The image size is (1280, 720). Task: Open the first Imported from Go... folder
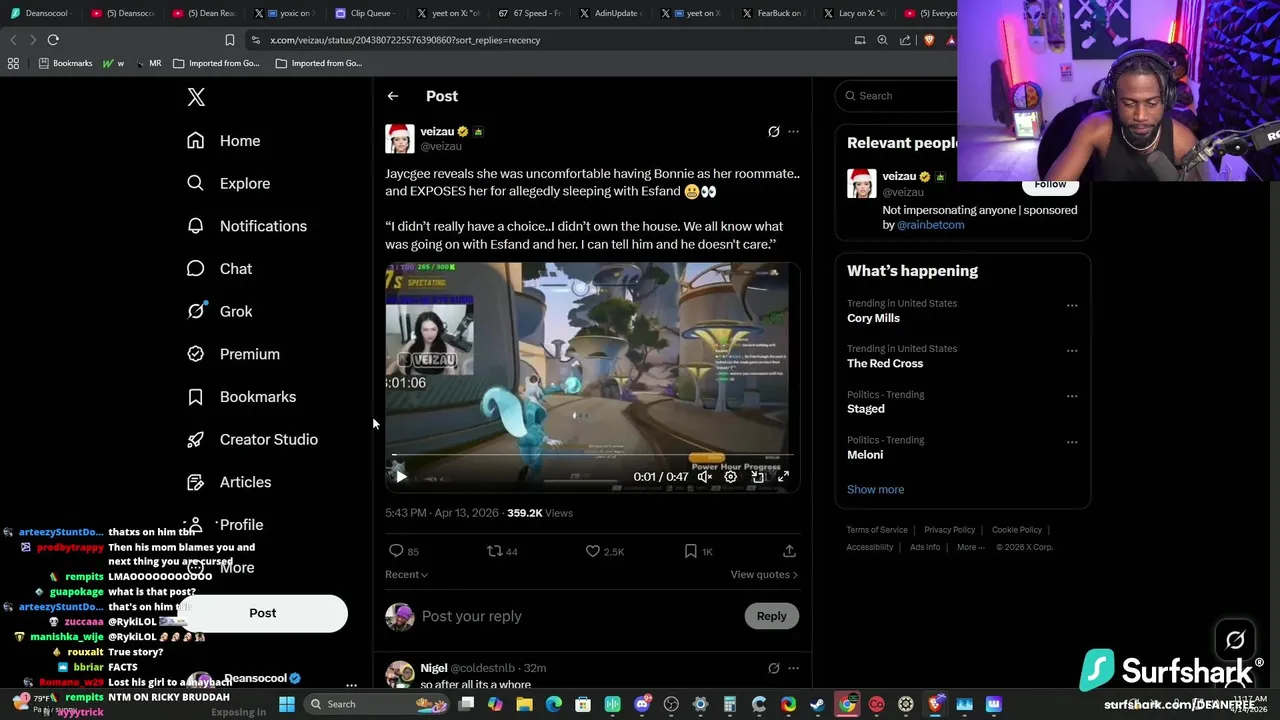point(215,63)
